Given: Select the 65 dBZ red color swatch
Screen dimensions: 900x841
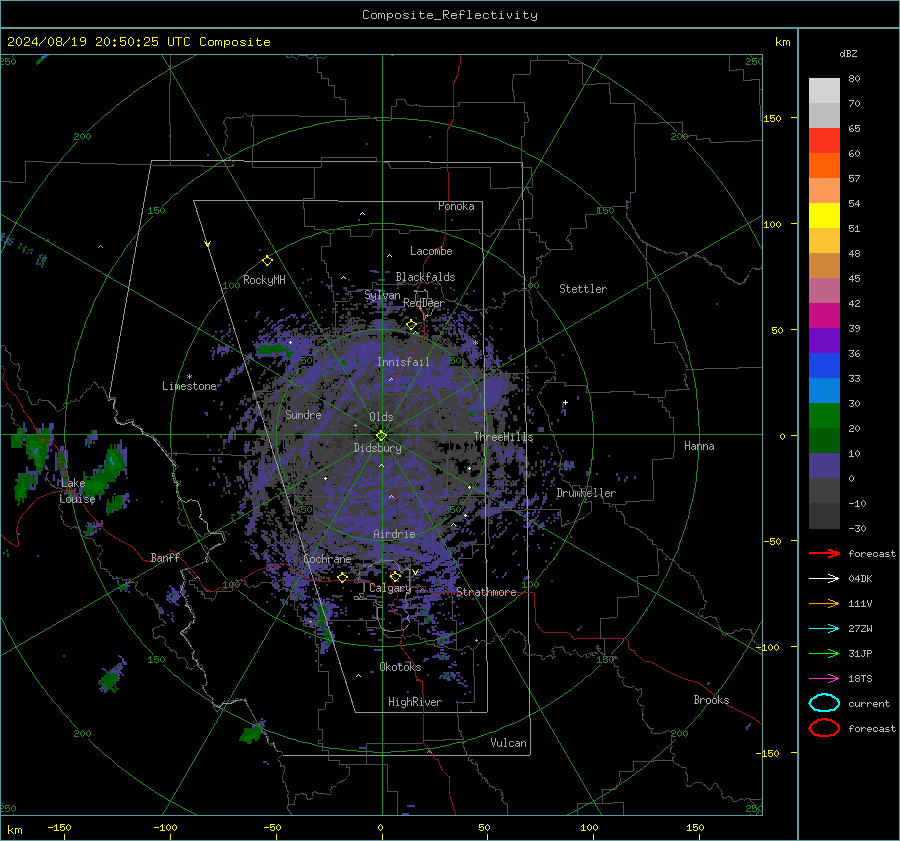Looking at the screenshot, I should (824, 141).
